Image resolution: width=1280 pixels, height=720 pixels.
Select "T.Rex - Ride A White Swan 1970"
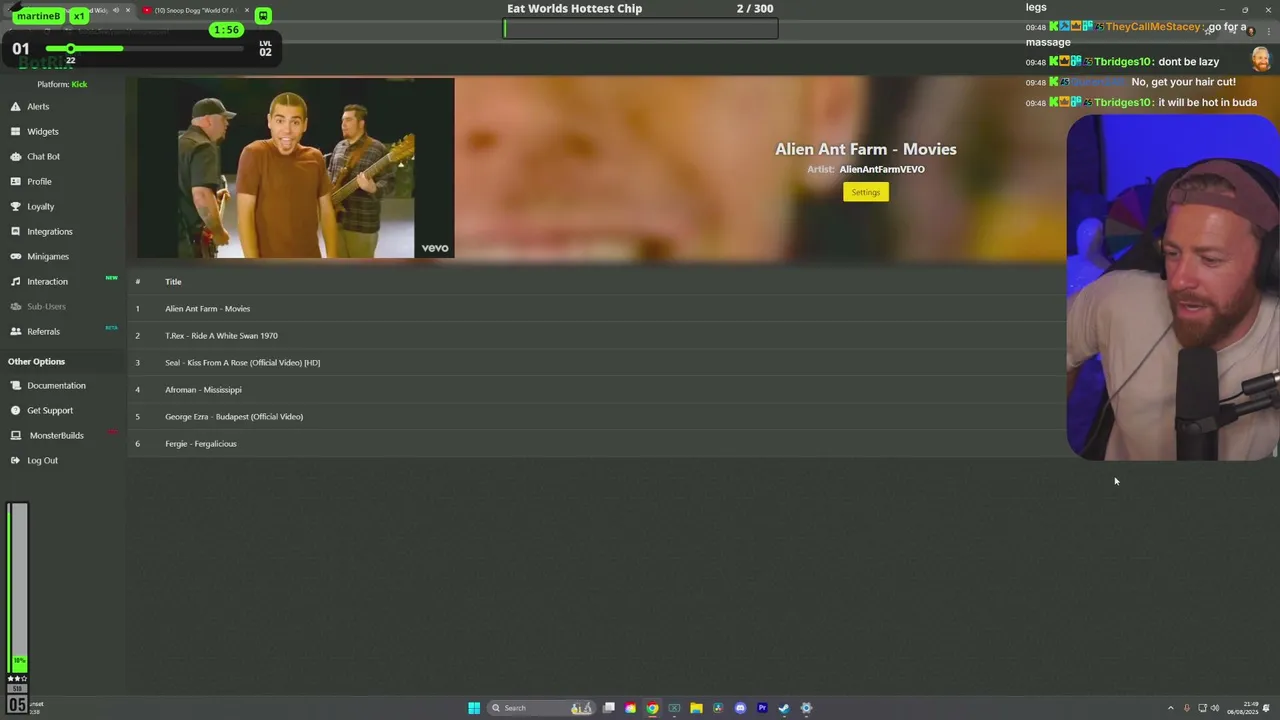(x=596, y=335)
